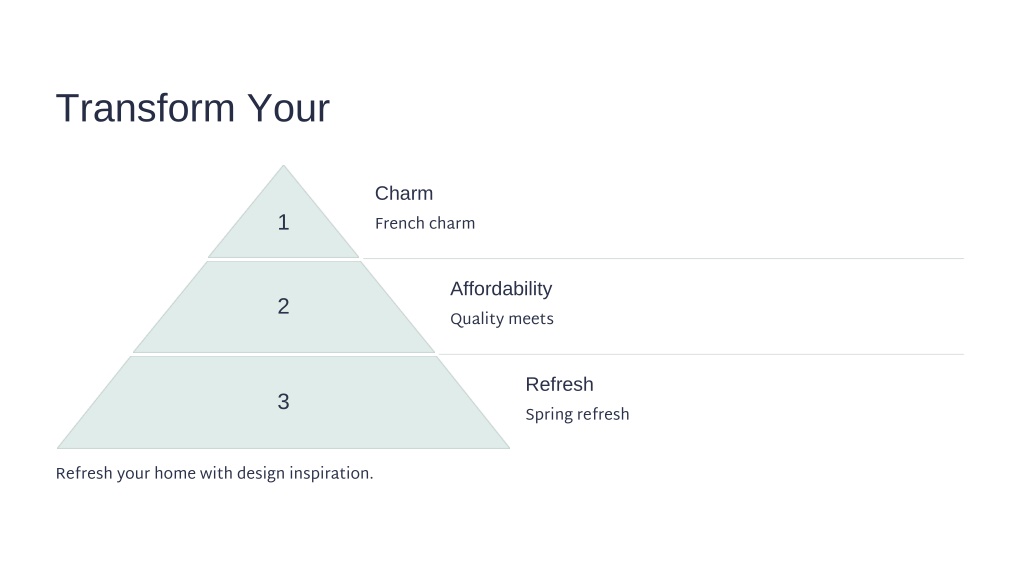Select the 'French charm' description
This screenshot has height=576, width=1024.
coord(424,223)
